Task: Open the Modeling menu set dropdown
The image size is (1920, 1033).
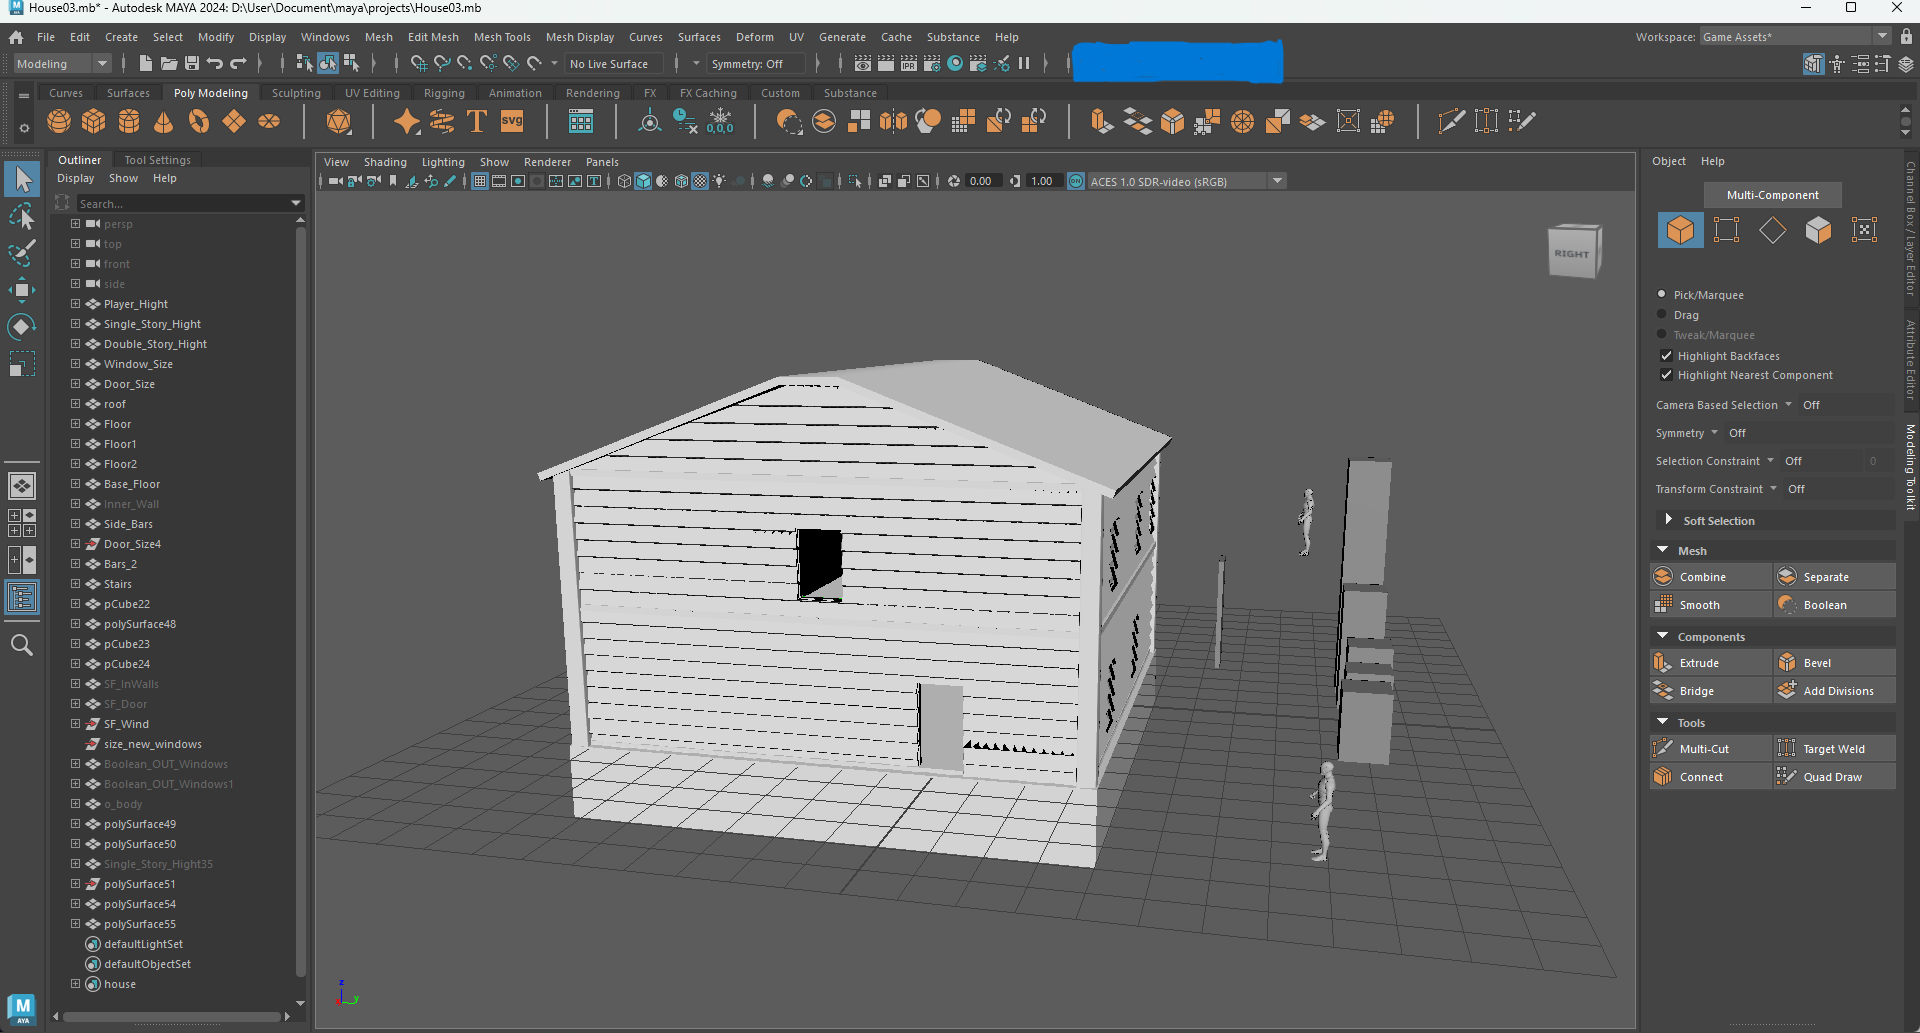Action: 62,63
